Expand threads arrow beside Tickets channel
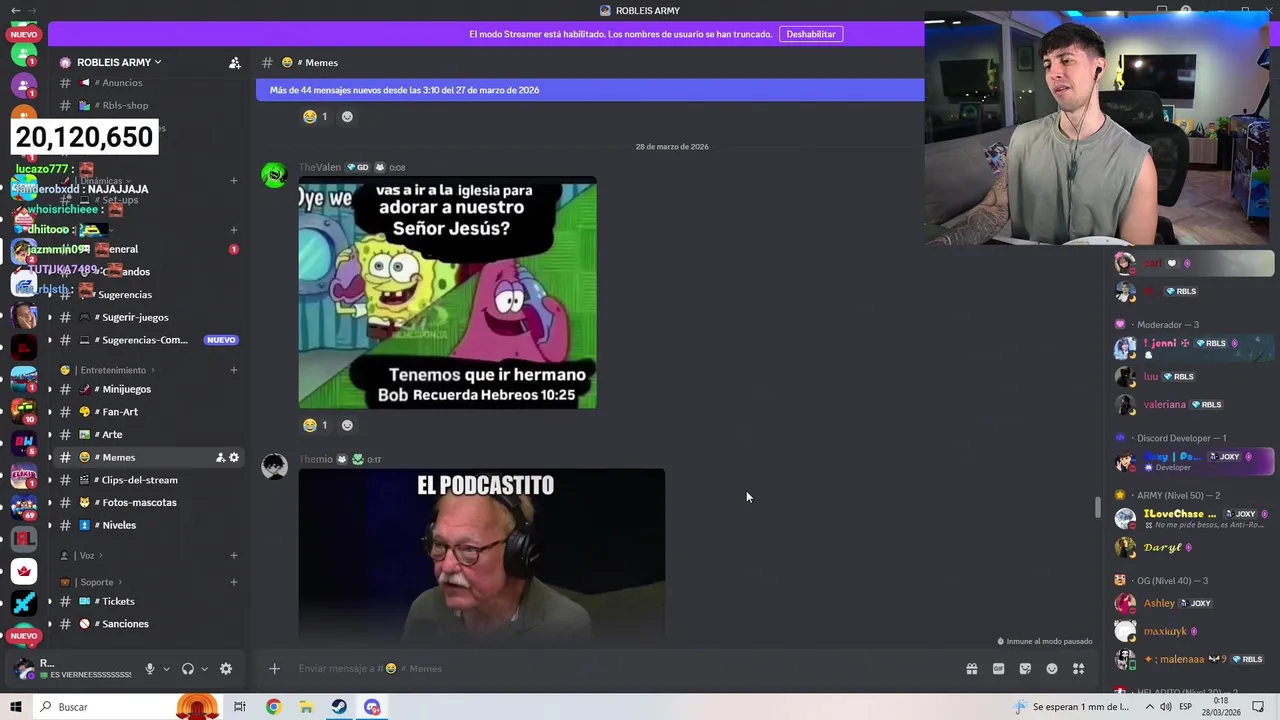 point(49,601)
